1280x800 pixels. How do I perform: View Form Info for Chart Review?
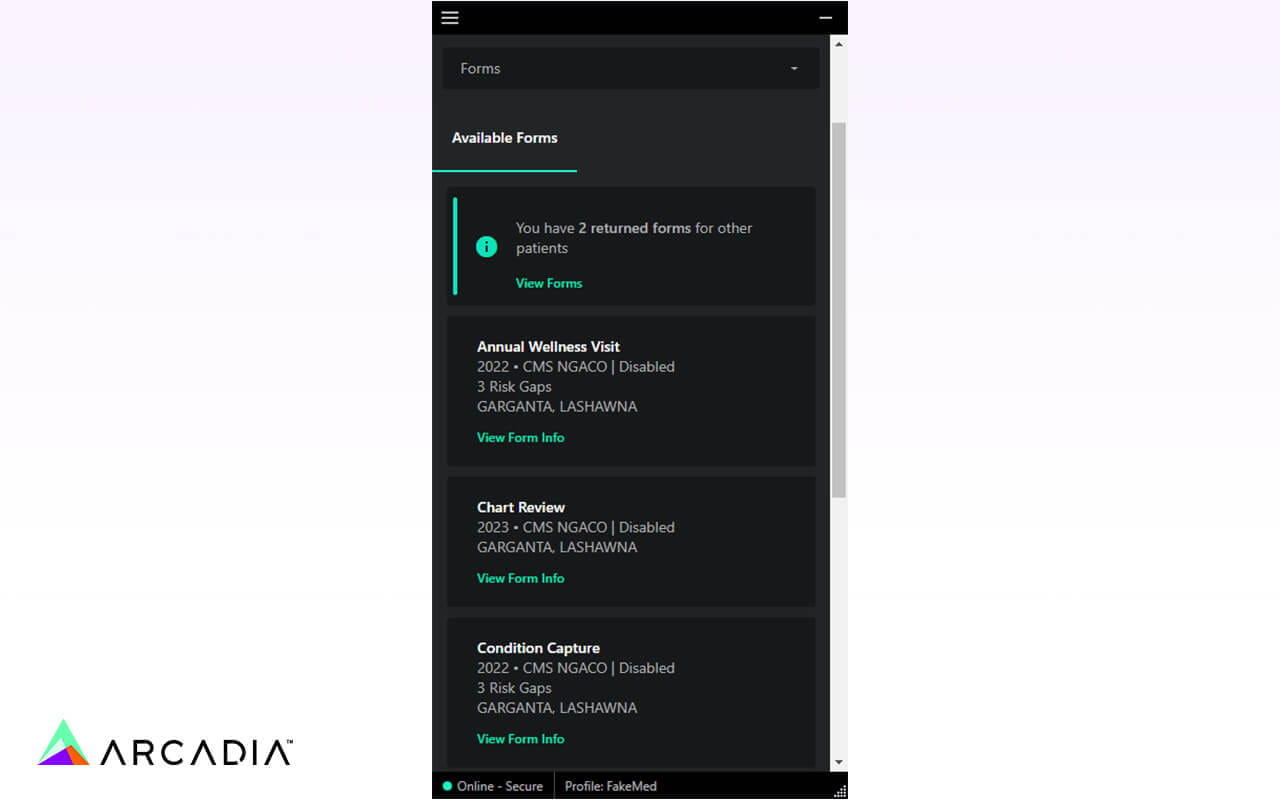(521, 578)
